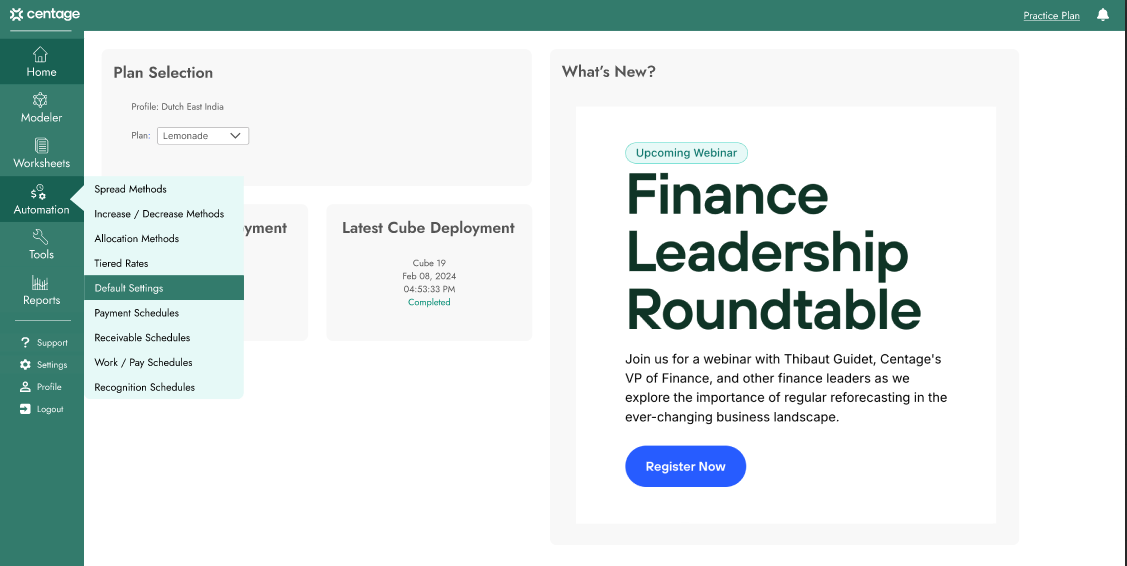
Task: Open the Worksheets sidebar icon
Action: [41, 146]
